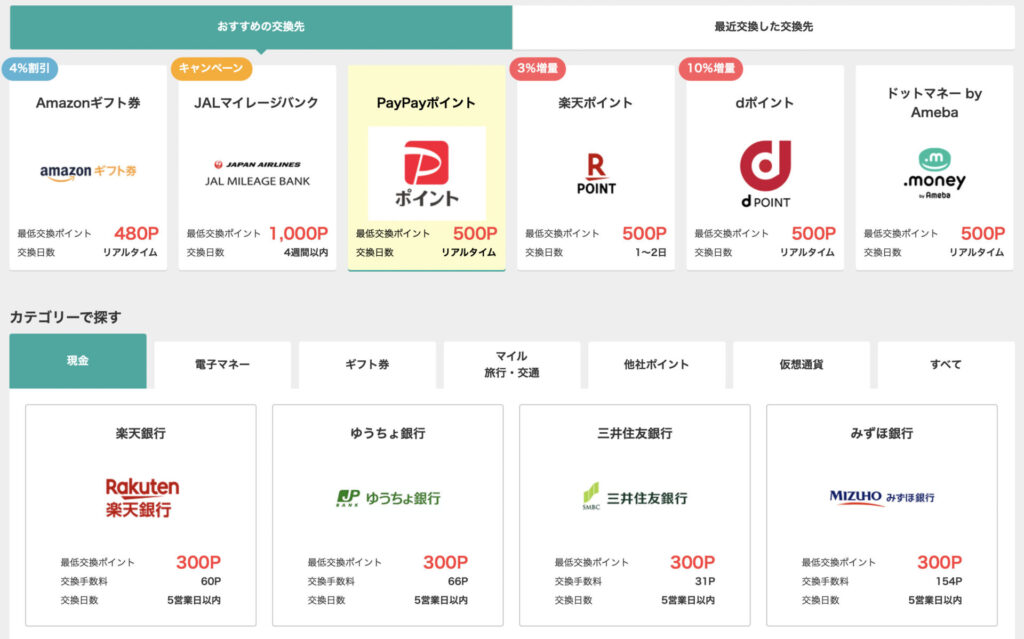The image size is (1024, 639).
Task: Click 500P on the PayPayポイント card
Action: click(x=475, y=233)
